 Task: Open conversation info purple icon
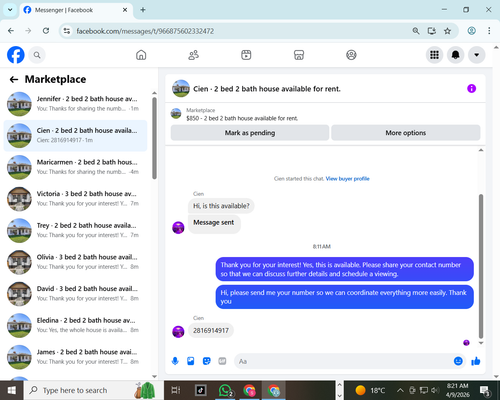coord(471,89)
